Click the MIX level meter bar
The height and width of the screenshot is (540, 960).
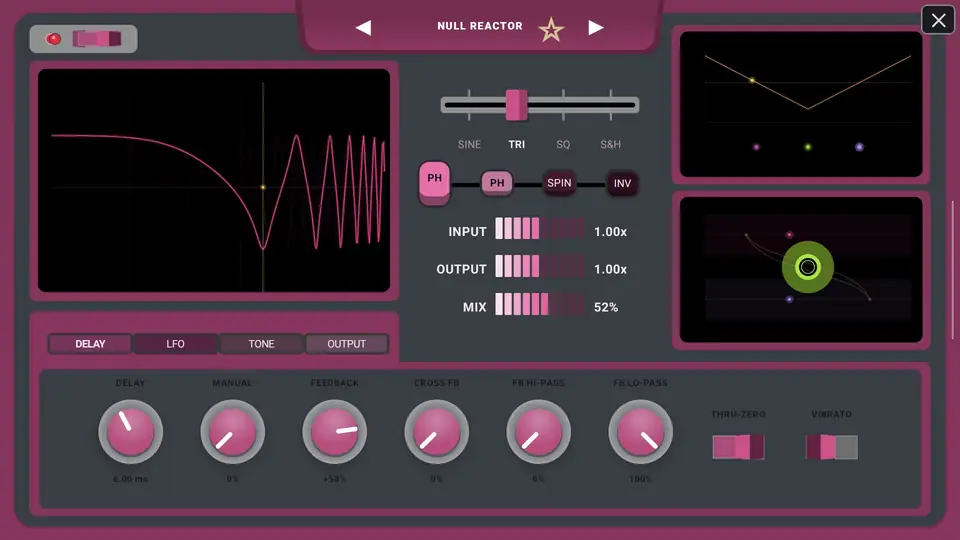[539, 304]
